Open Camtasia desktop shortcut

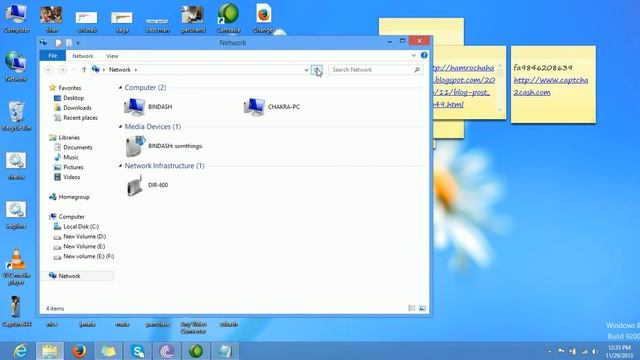(x=229, y=18)
